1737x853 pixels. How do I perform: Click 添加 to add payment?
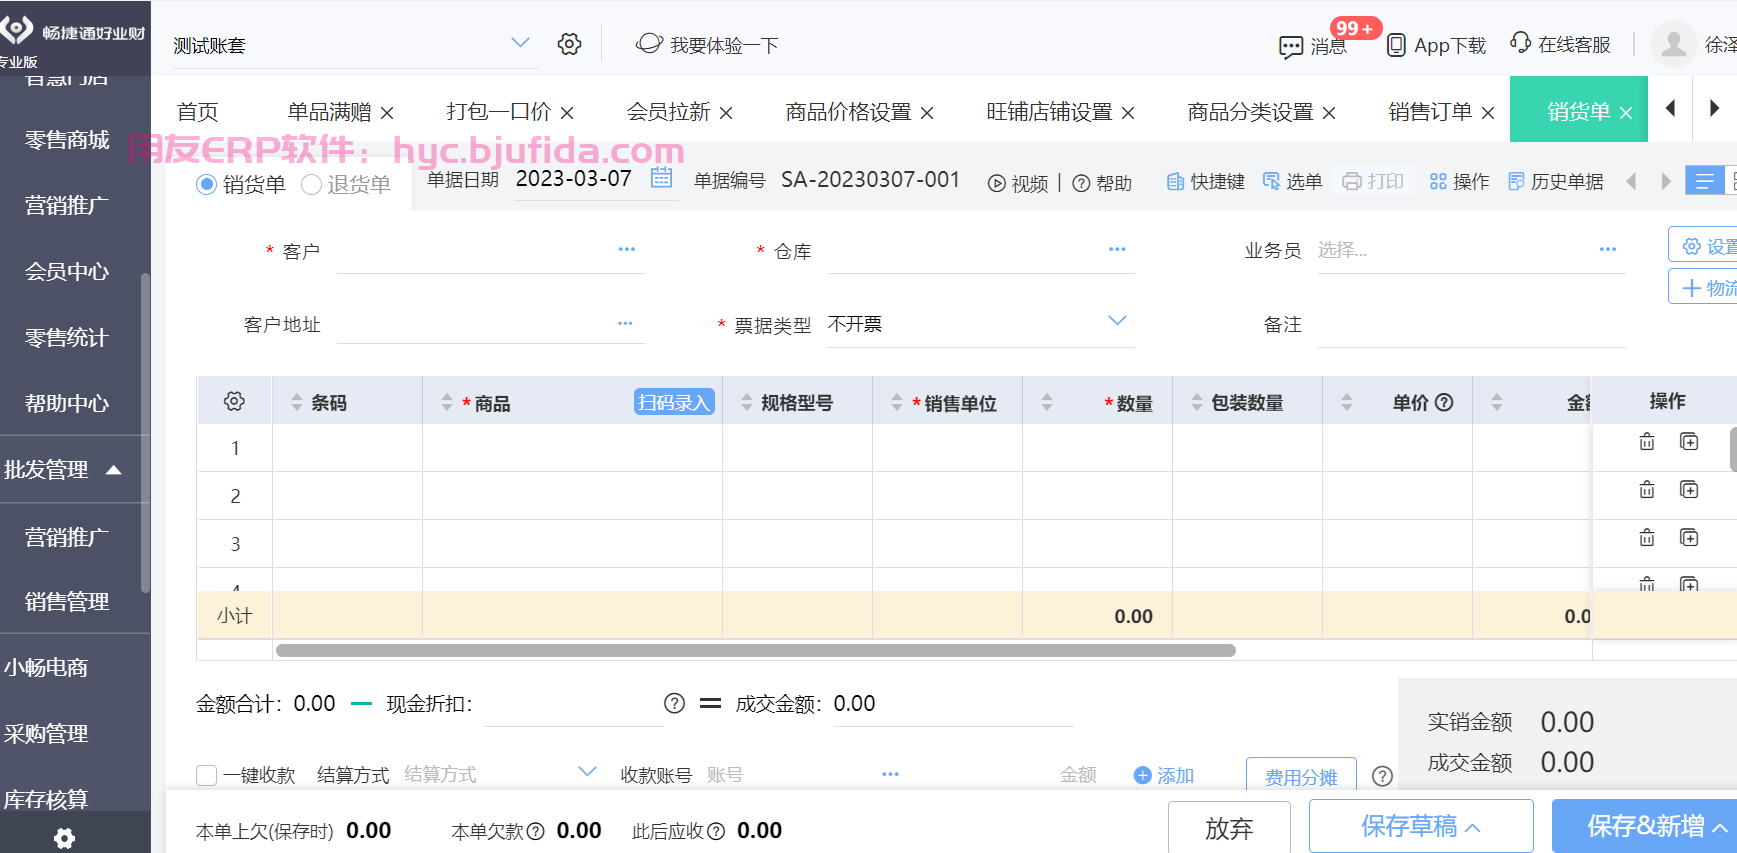pyautogui.click(x=1164, y=775)
